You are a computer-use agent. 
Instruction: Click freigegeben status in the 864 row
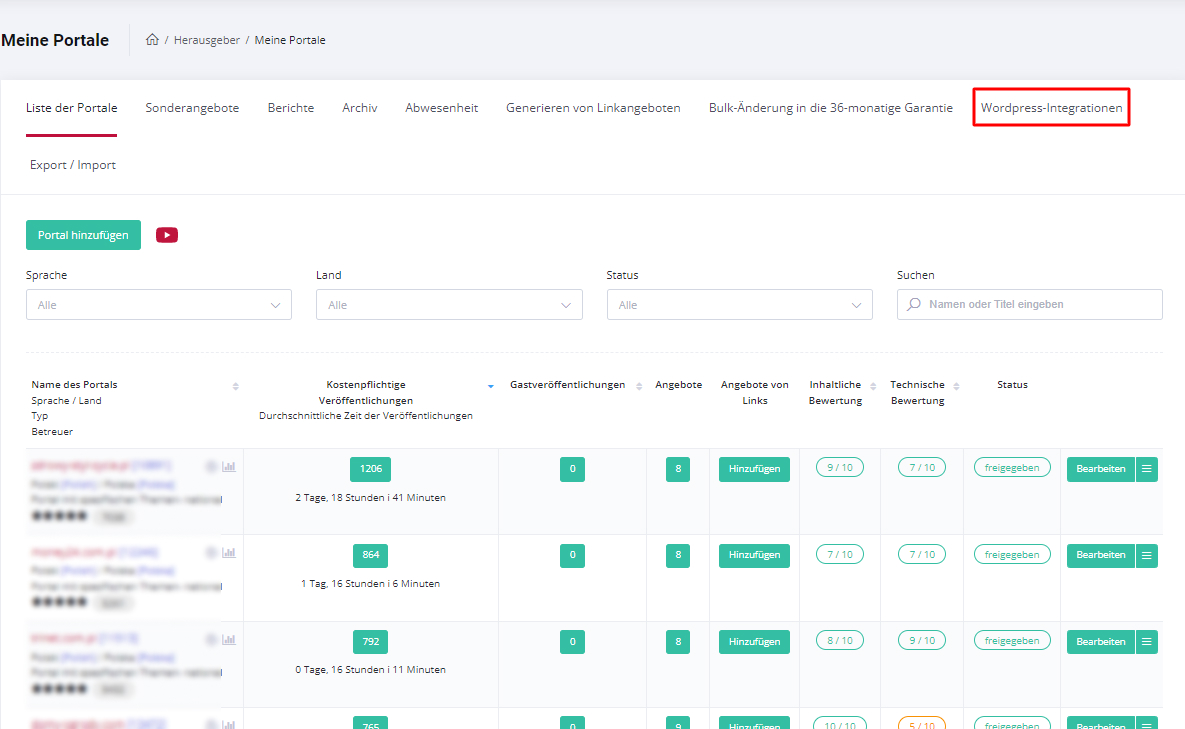tap(1012, 554)
